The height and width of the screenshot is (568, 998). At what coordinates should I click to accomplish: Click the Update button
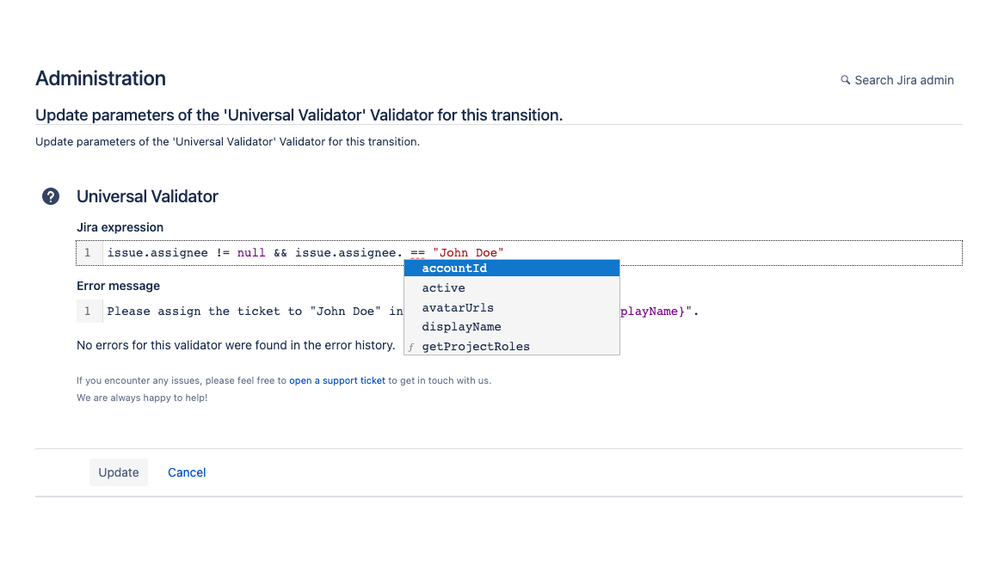pos(118,472)
